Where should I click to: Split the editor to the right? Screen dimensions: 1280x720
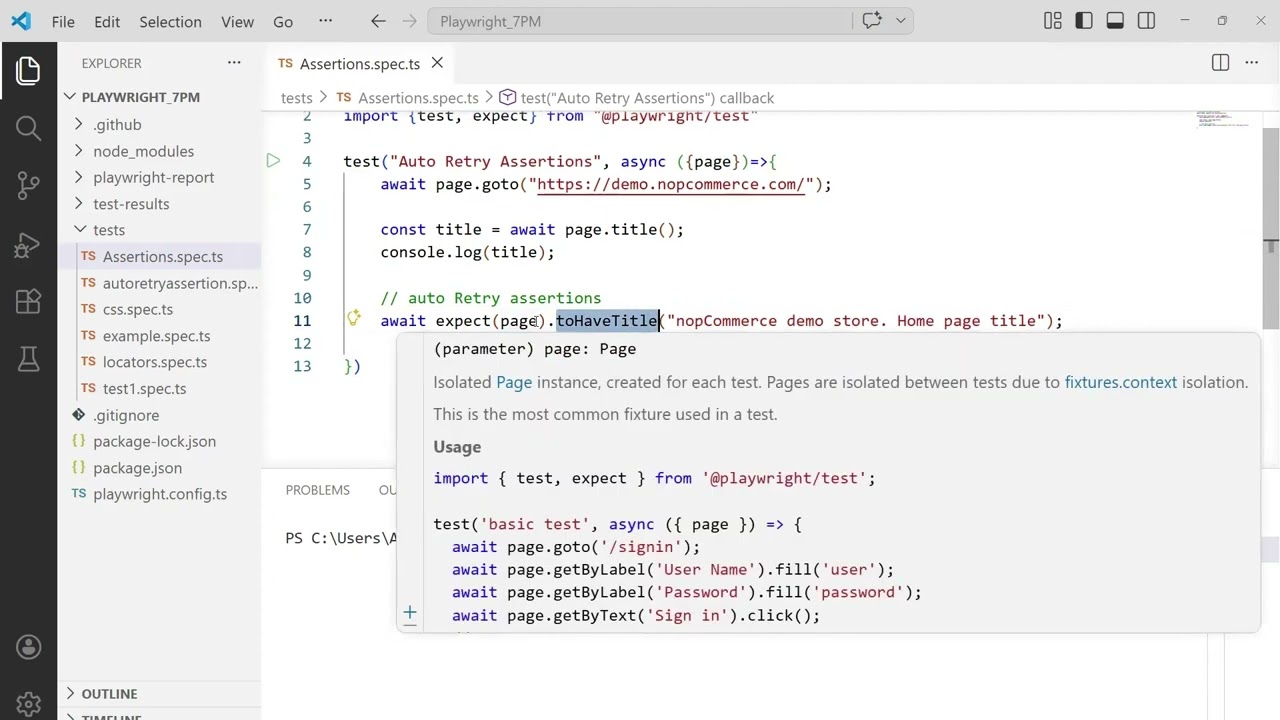1220,63
